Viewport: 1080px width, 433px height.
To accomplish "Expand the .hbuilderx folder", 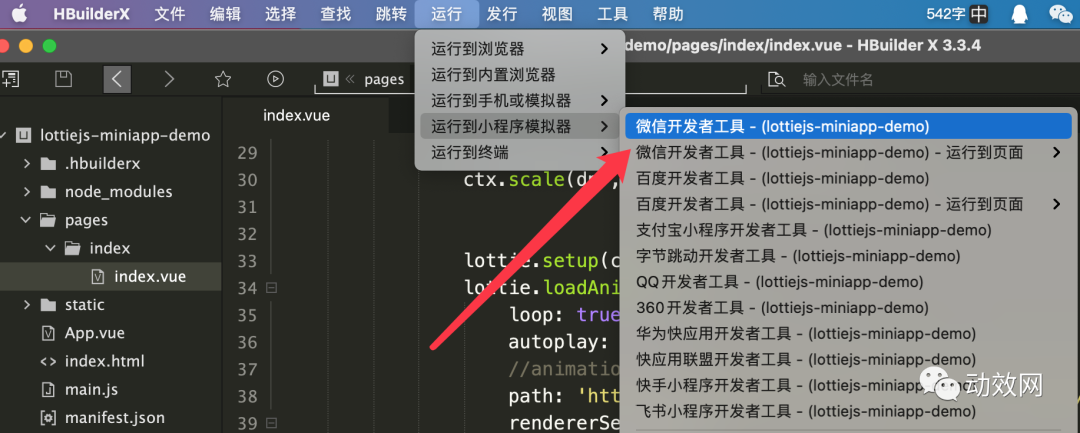I will pos(26,164).
